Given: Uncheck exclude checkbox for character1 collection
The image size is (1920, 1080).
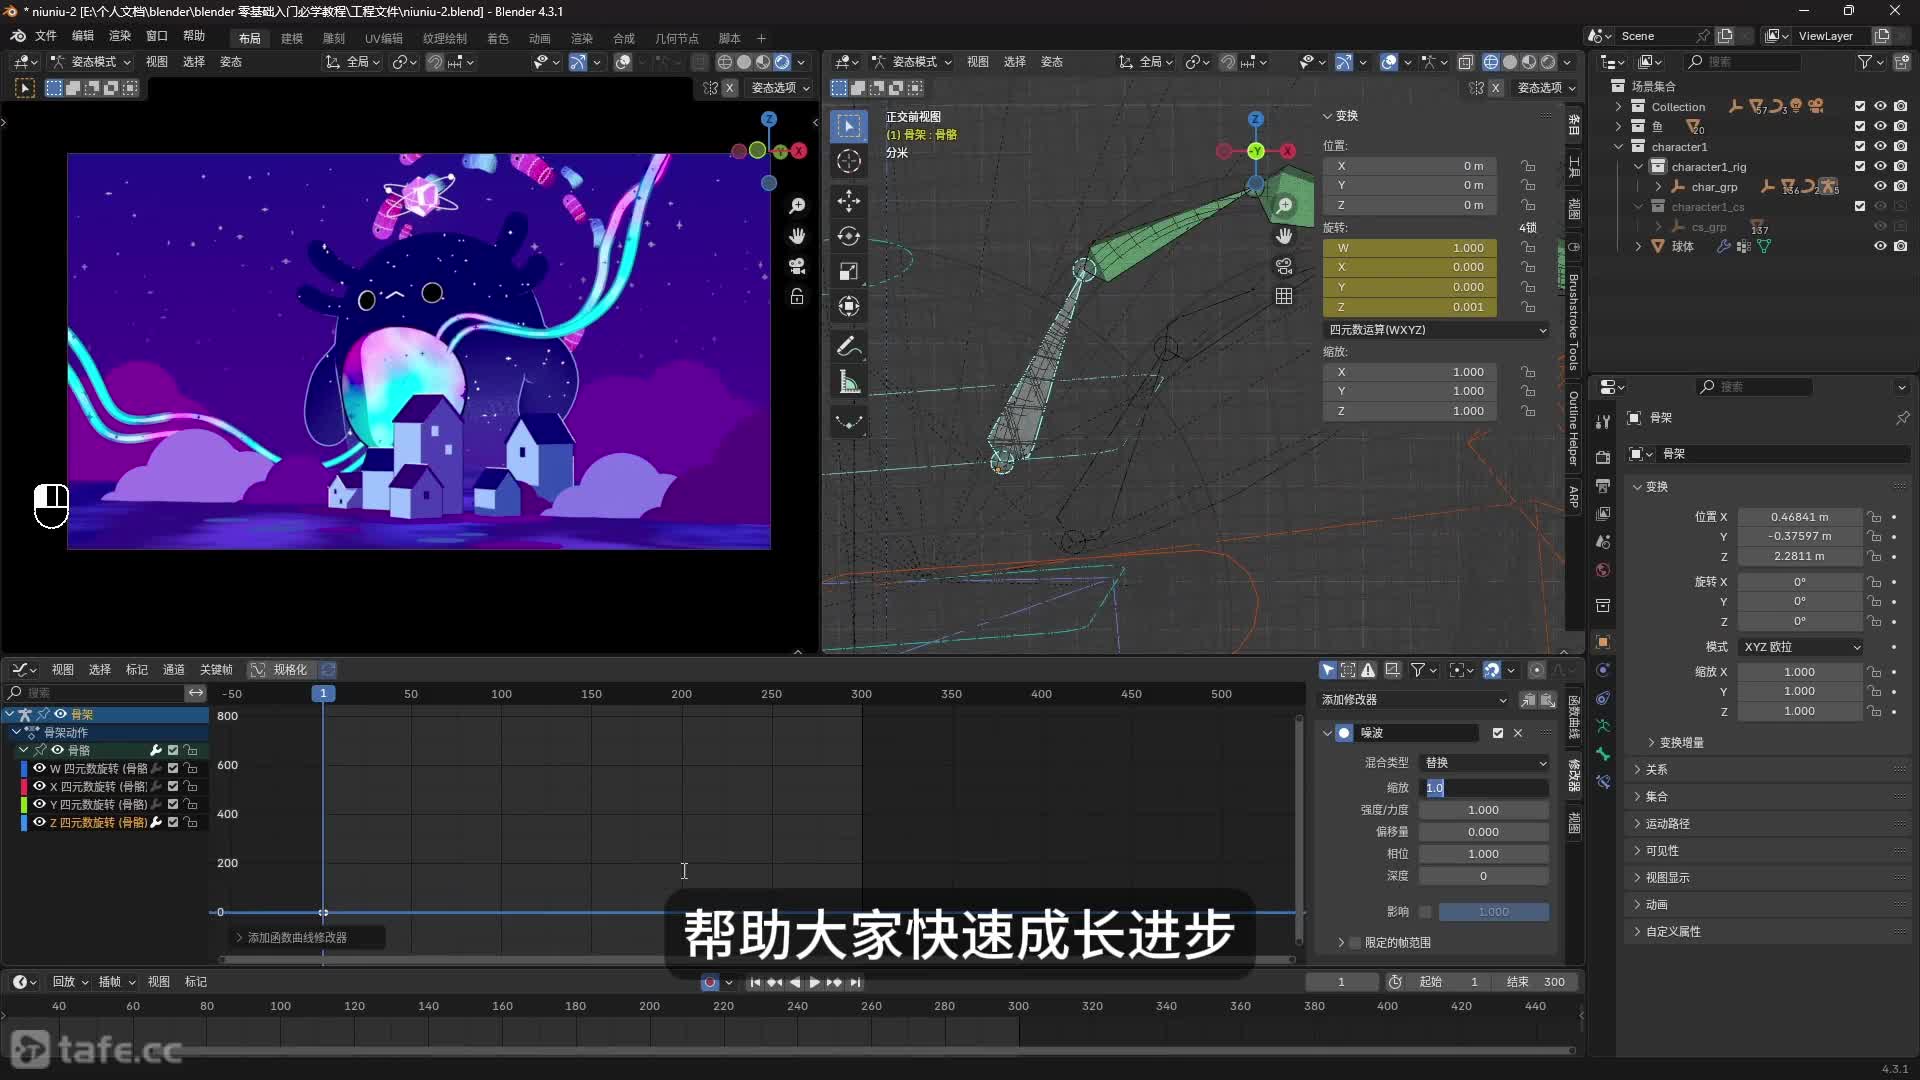Looking at the screenshot, I should (x=1860, y=146).
